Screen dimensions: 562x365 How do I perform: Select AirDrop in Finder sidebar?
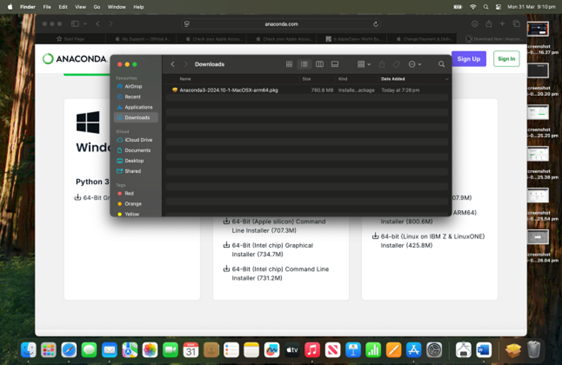133,86
